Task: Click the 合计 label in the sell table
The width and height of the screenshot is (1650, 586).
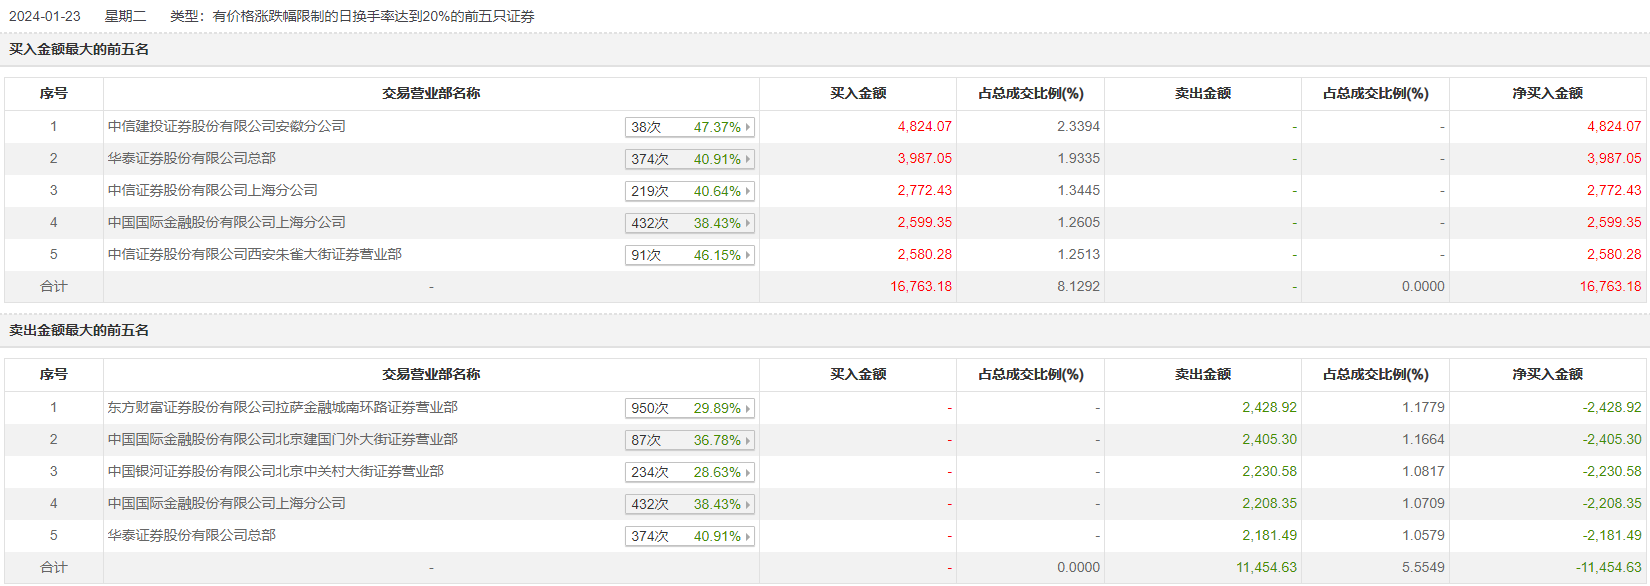Action: click(54, 567)
